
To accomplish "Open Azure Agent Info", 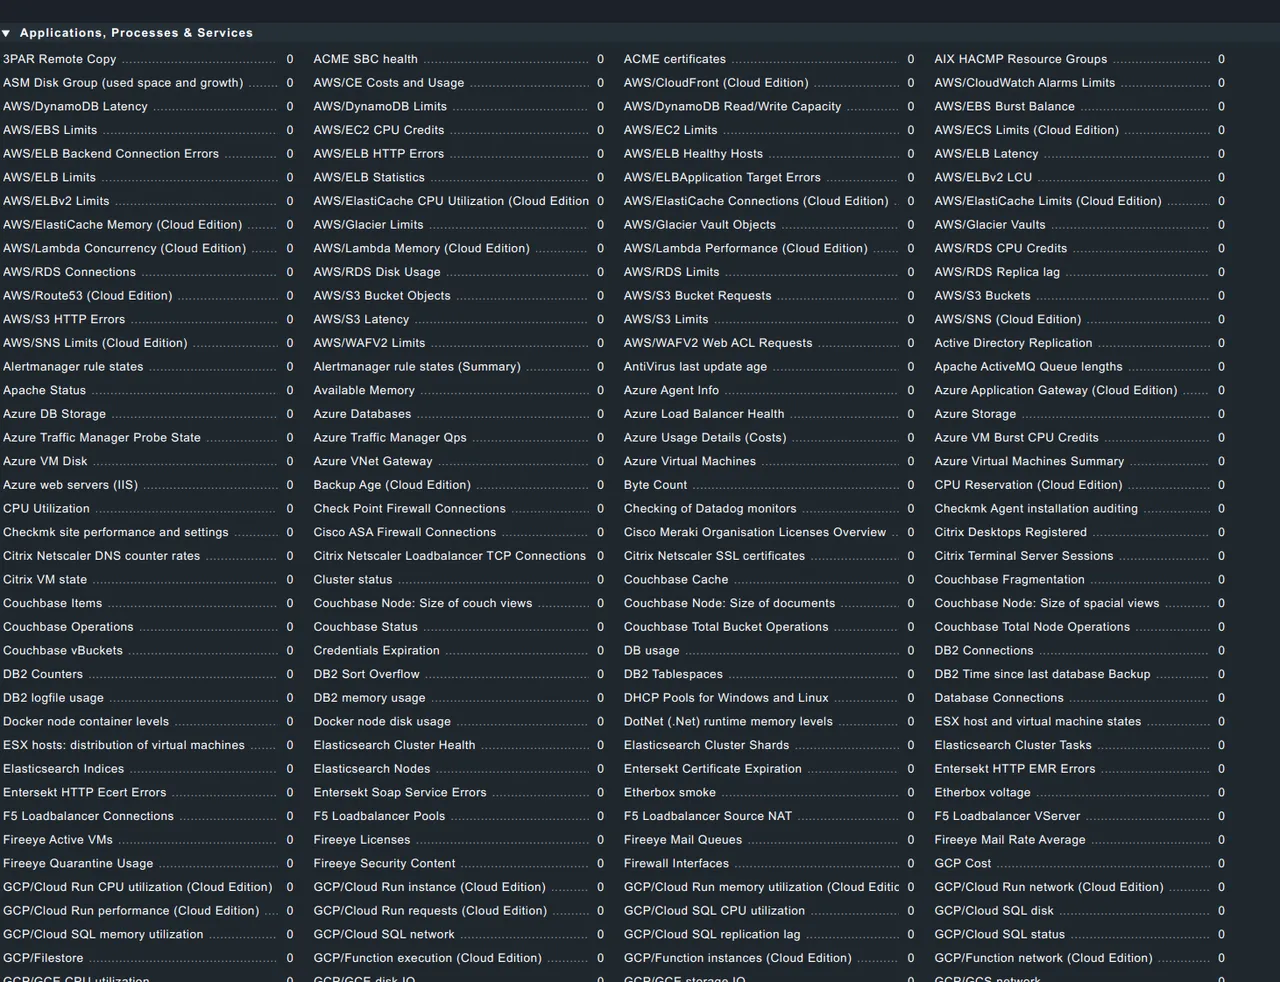I will coord(671,391).
